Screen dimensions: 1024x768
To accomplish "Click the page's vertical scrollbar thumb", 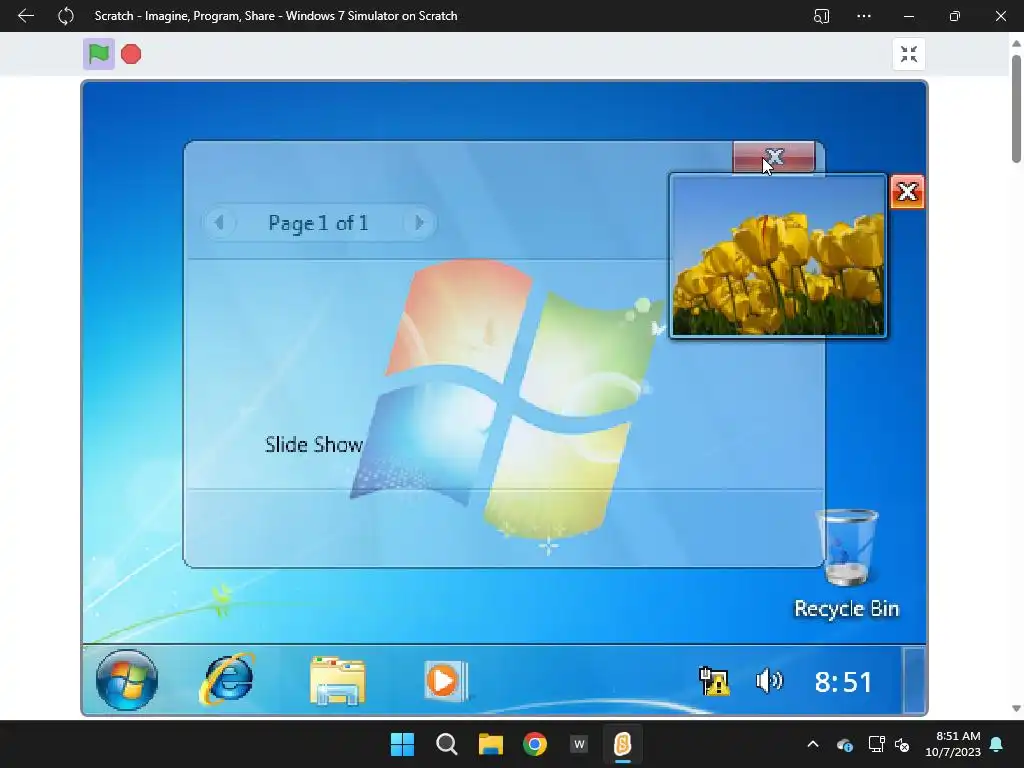I will pos(1016,108).
